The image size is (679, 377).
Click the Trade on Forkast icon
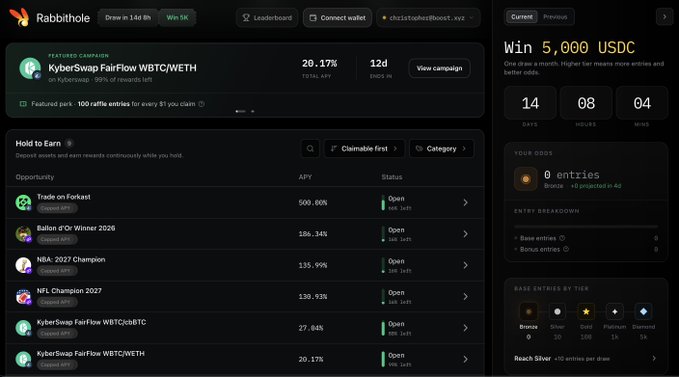23,202
